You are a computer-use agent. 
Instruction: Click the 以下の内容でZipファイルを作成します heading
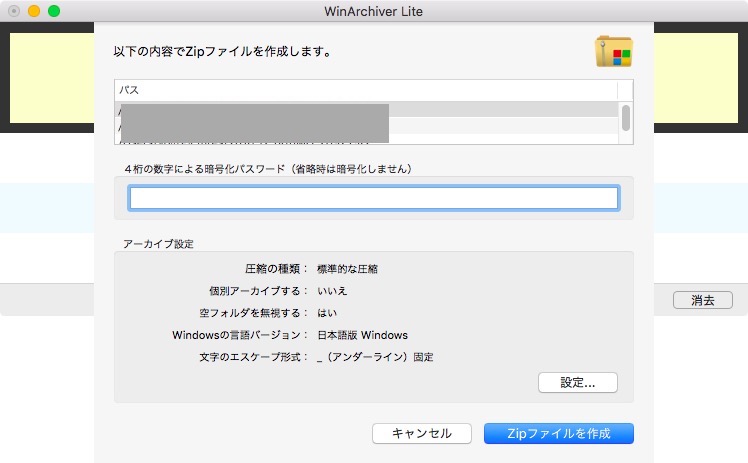[x=223, y=51]
